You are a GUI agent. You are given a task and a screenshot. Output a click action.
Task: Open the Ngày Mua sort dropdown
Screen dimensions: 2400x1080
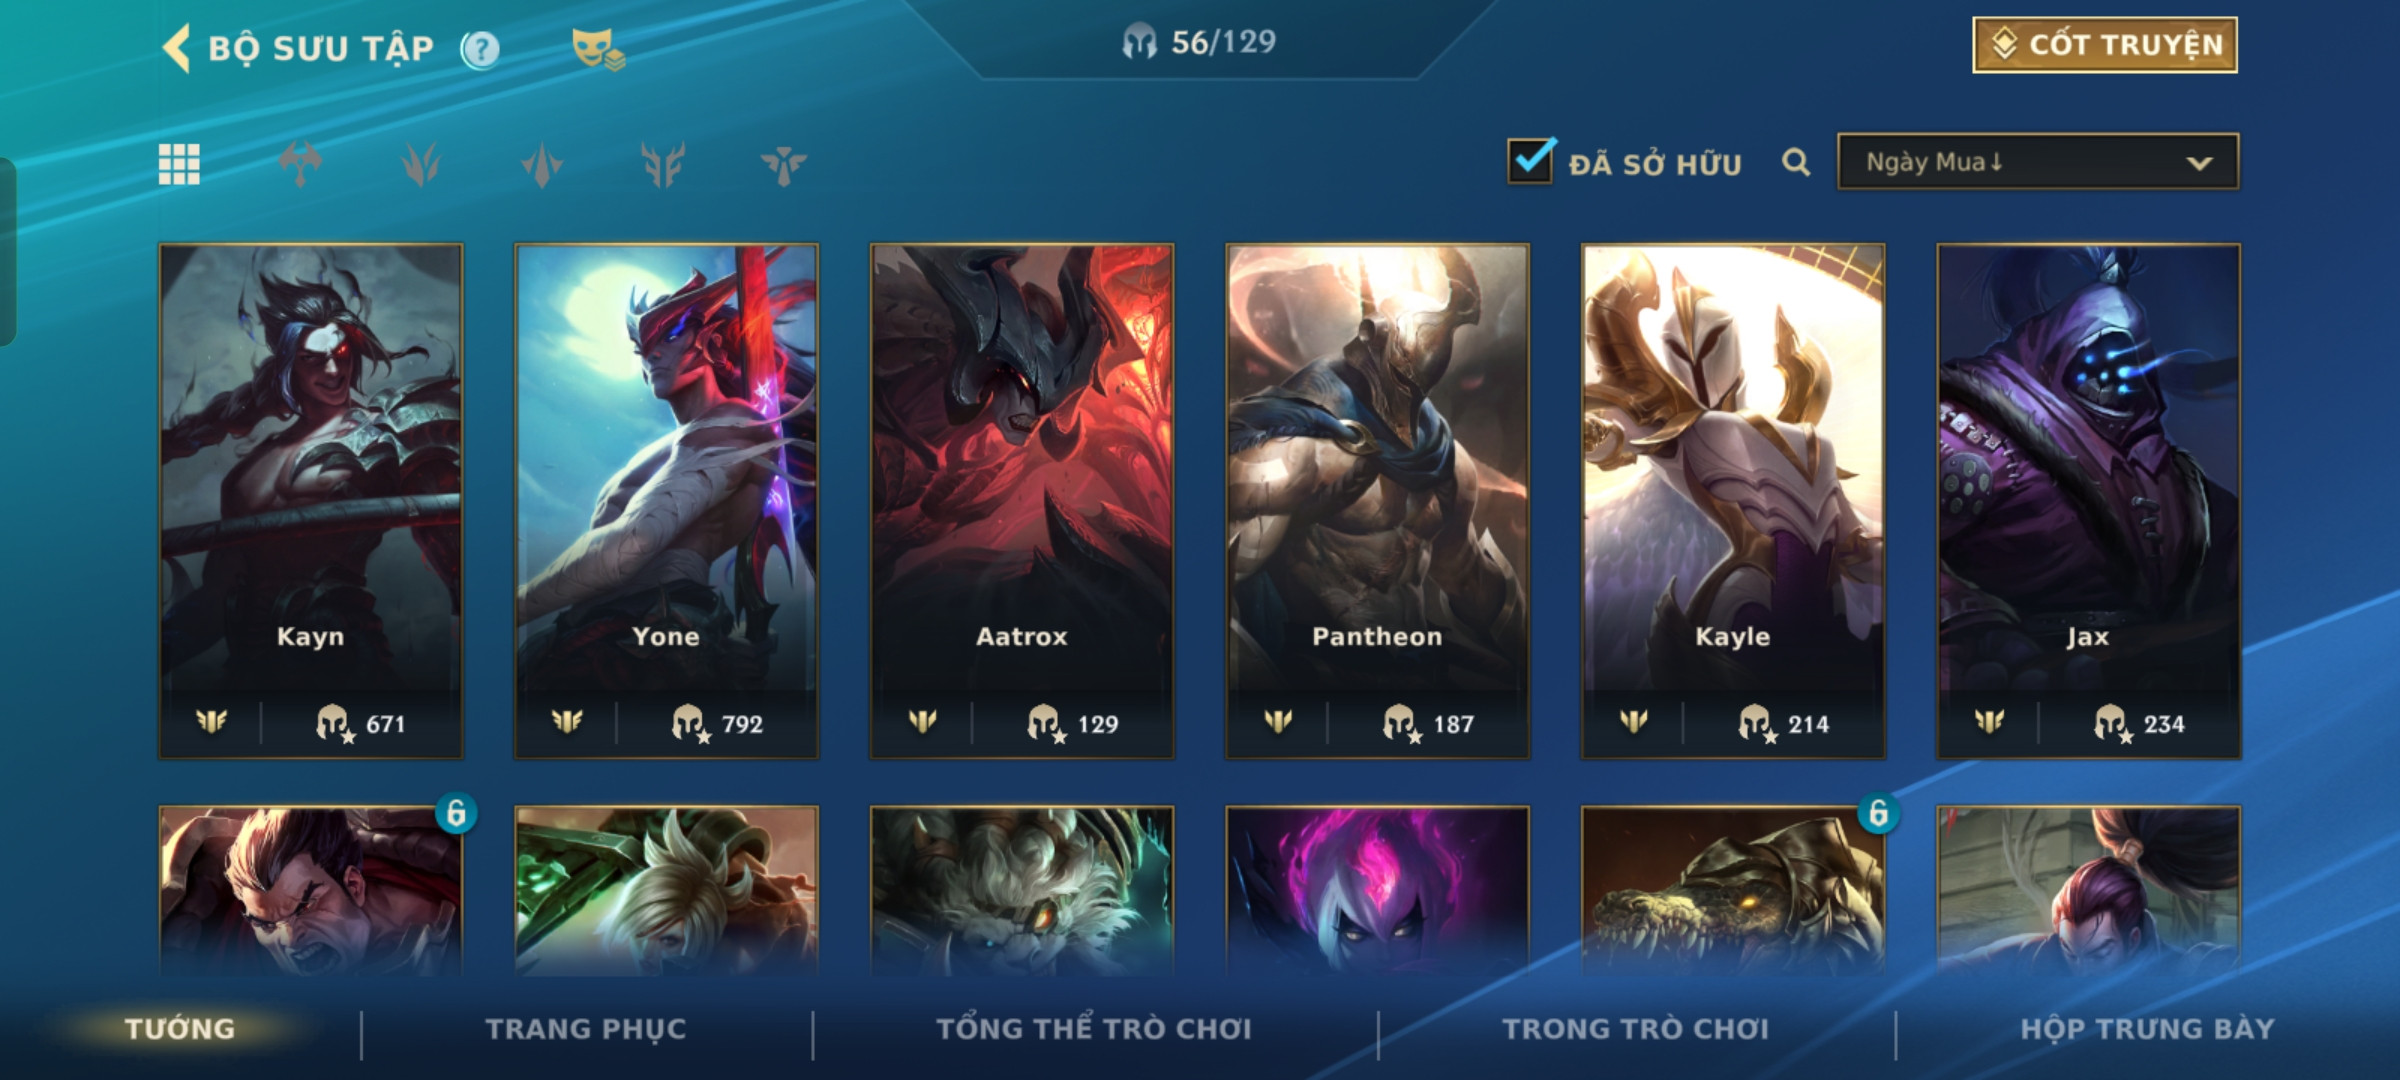pyautogui.click(x=2038, y=162)
